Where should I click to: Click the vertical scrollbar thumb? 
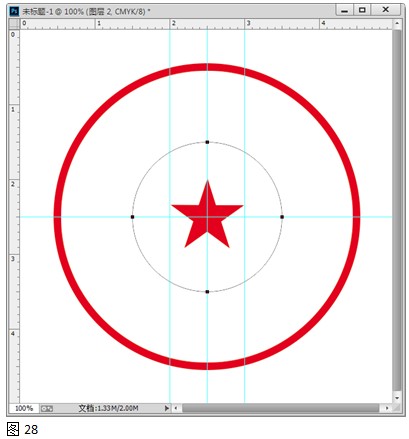coord(397,210)
